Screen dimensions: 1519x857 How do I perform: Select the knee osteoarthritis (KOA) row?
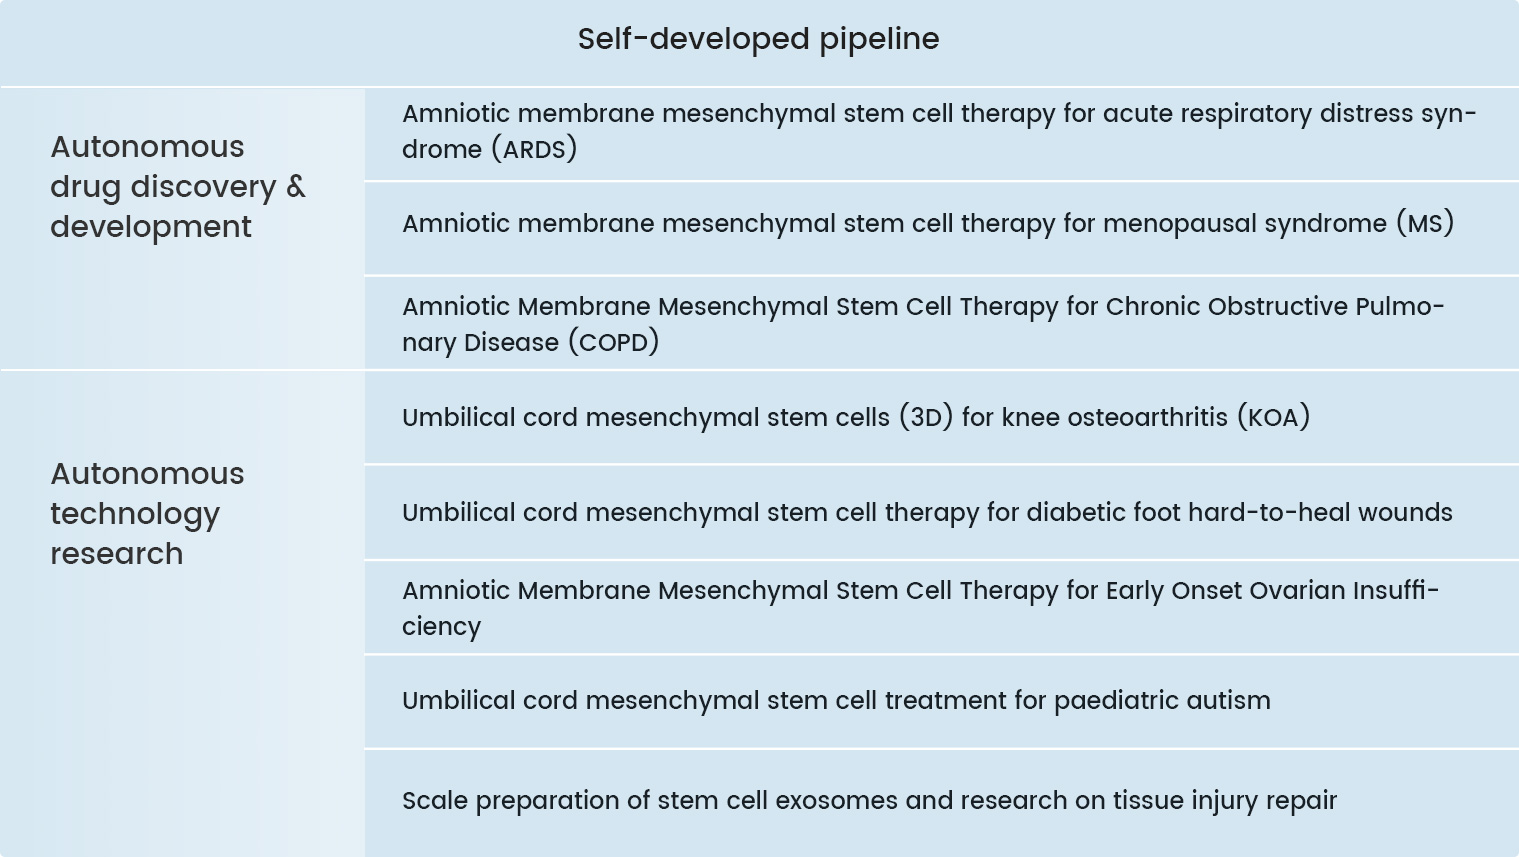pyautogui.click(x=941, y=417)
